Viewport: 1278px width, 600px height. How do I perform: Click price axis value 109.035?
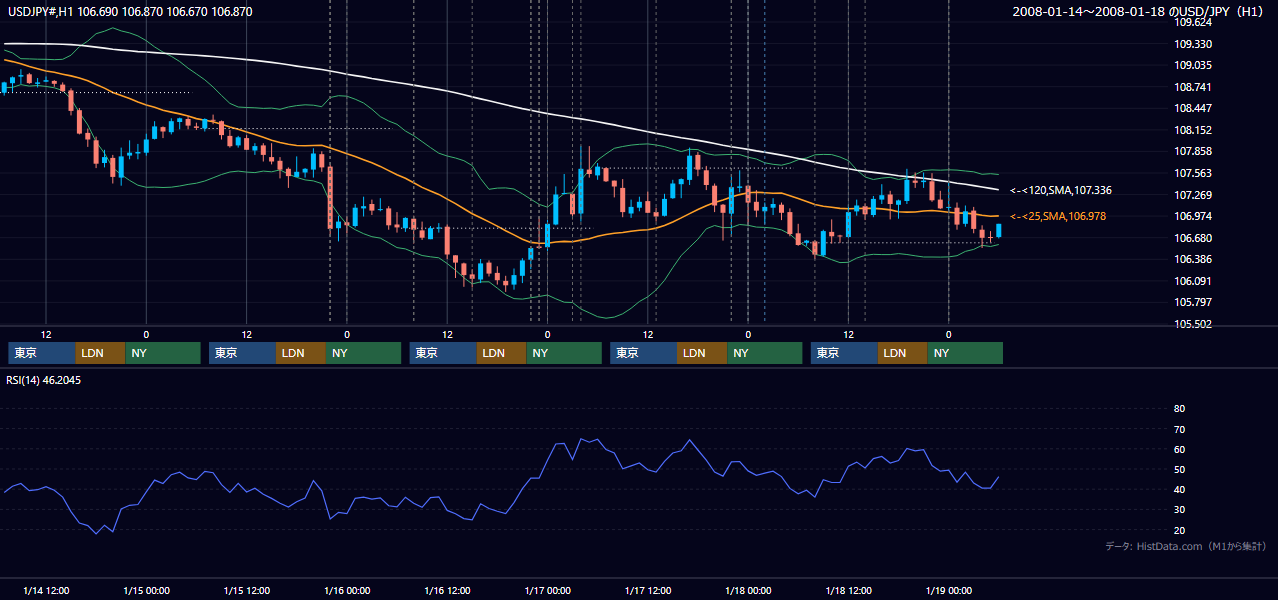1192,65
